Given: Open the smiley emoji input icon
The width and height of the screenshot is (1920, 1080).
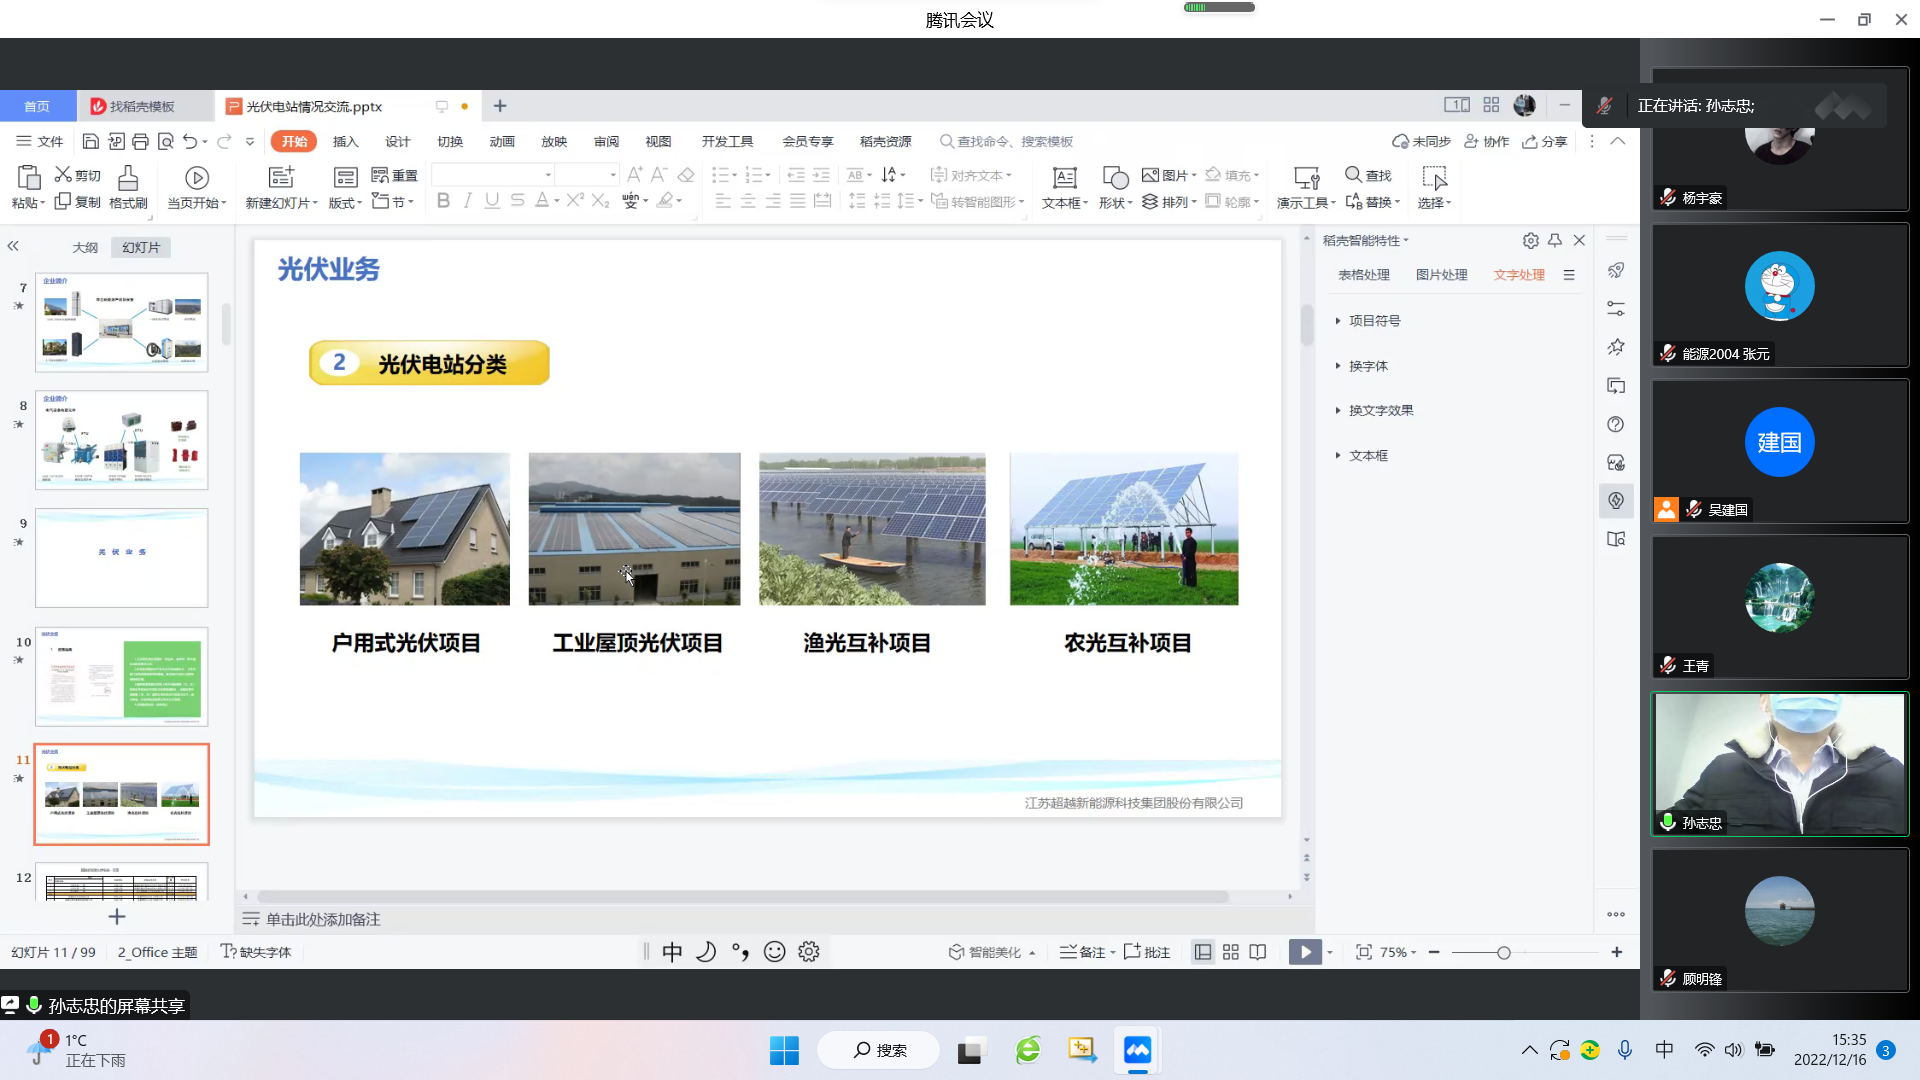Looking at the screenshot, I should coord(774,952).
